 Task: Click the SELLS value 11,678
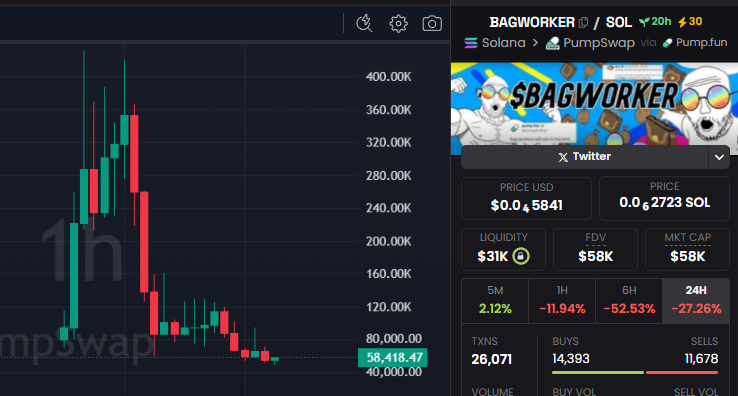pyautogui.click(x=701, y=359)
